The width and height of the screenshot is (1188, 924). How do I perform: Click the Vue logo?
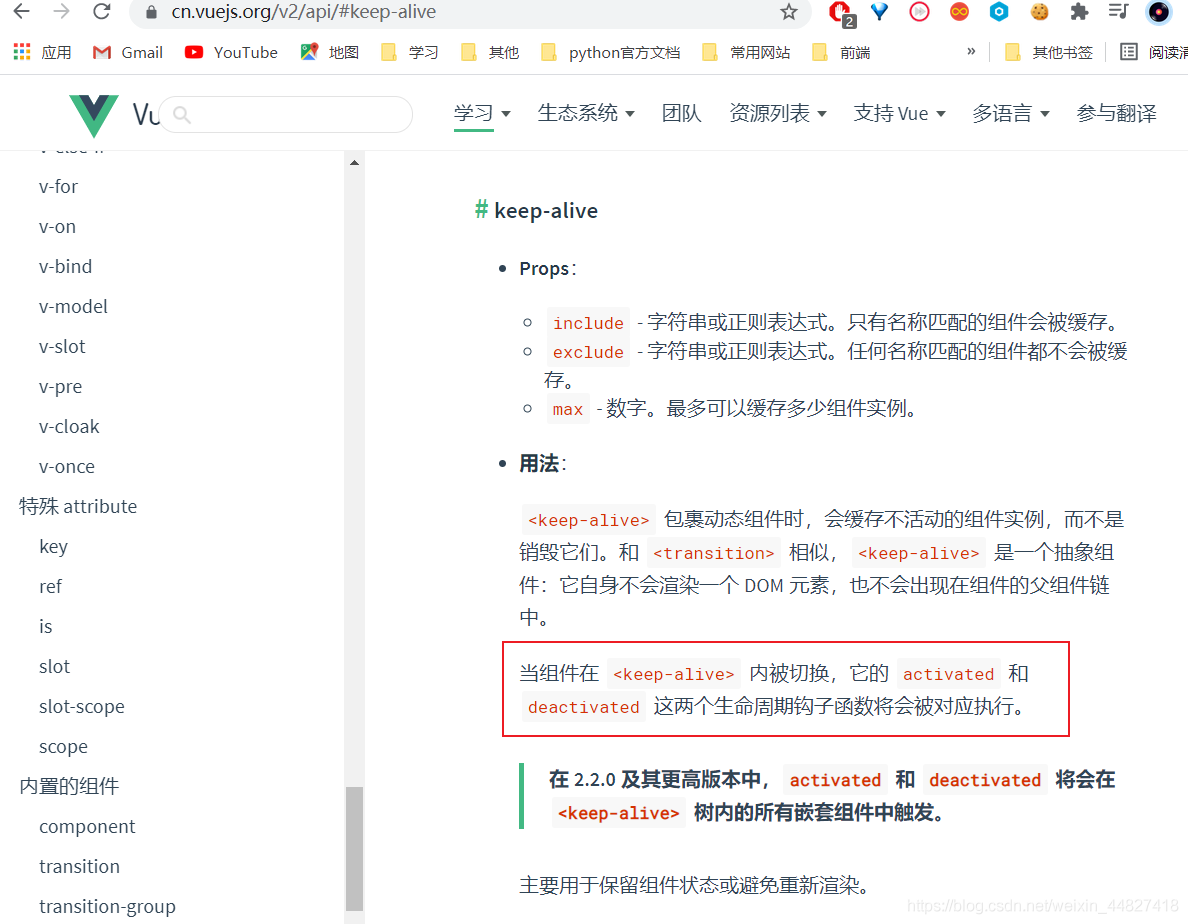tap(94, 115)
